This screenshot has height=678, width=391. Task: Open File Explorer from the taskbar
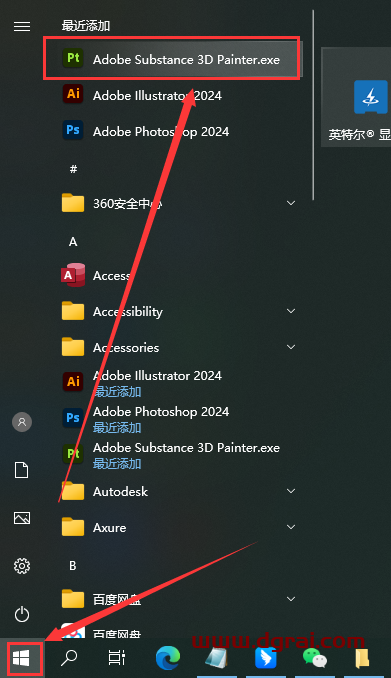tap(362, 658)
